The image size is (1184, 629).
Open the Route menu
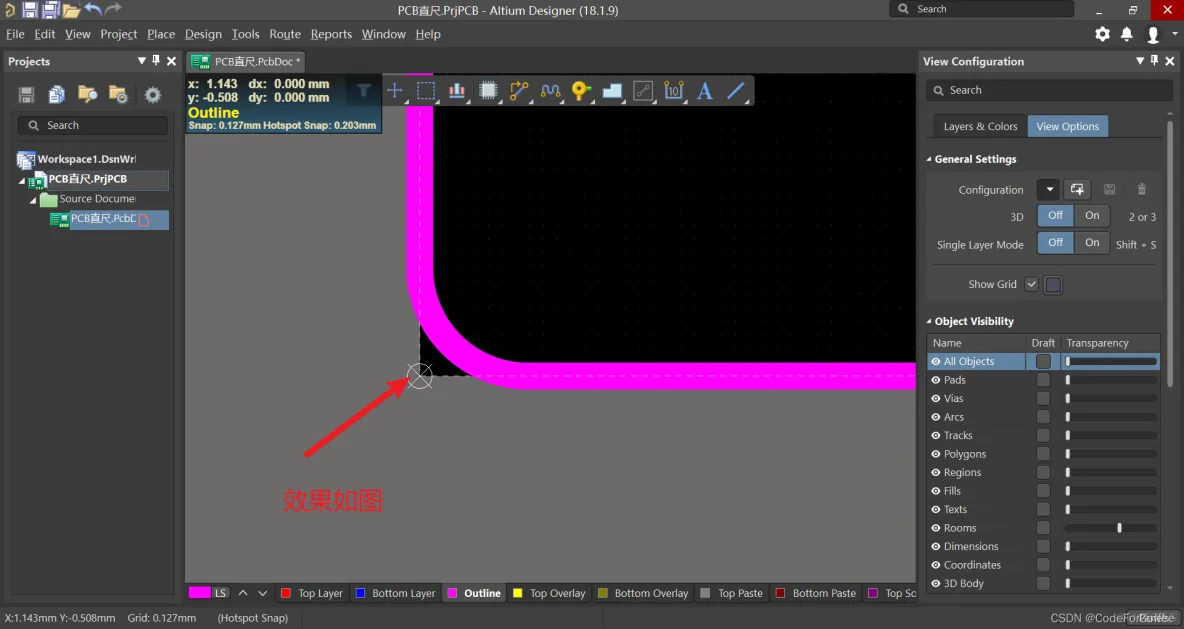coord(285,34)
